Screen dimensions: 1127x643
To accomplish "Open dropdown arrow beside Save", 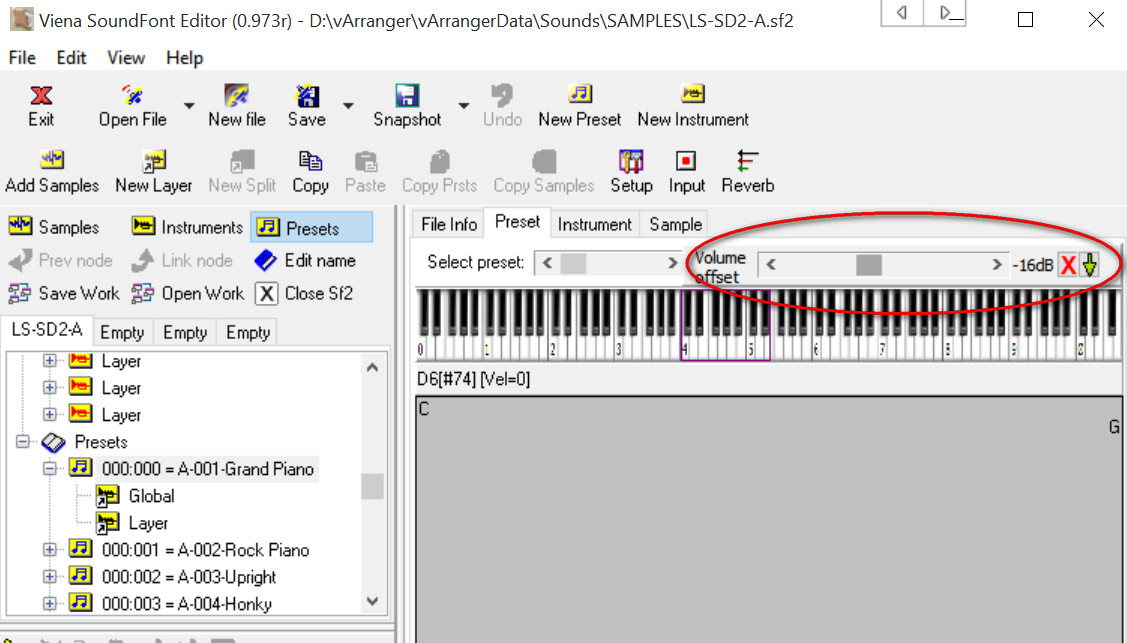I will [x=349, y=106].
